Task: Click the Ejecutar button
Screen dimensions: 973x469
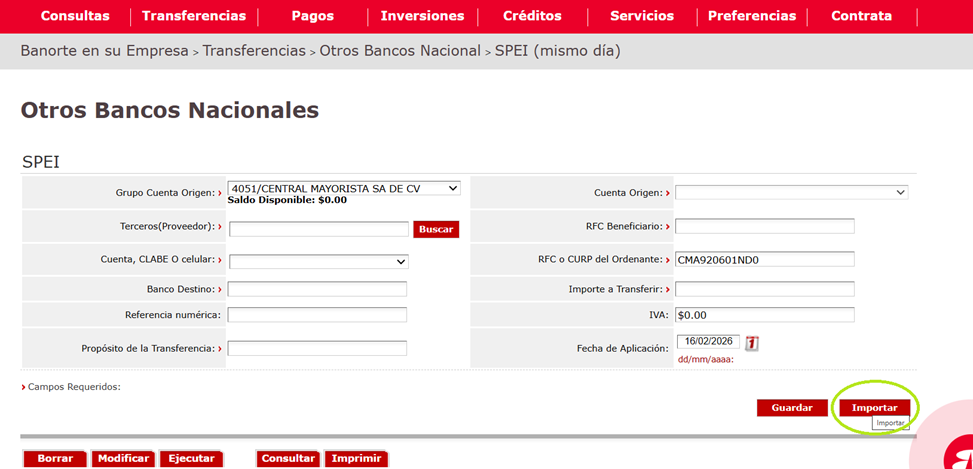Action: 191,459
